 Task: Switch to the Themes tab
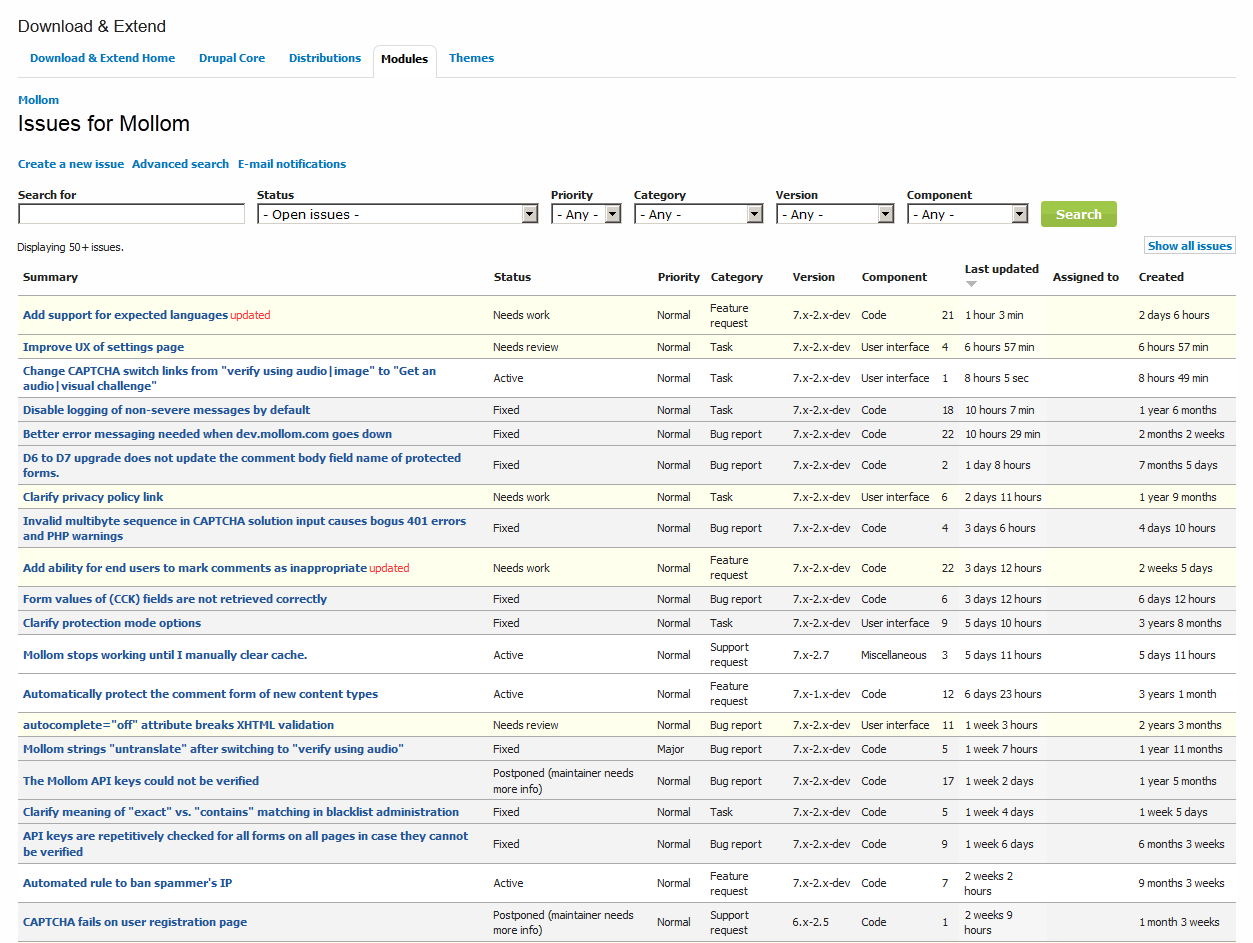coord(471,58)
